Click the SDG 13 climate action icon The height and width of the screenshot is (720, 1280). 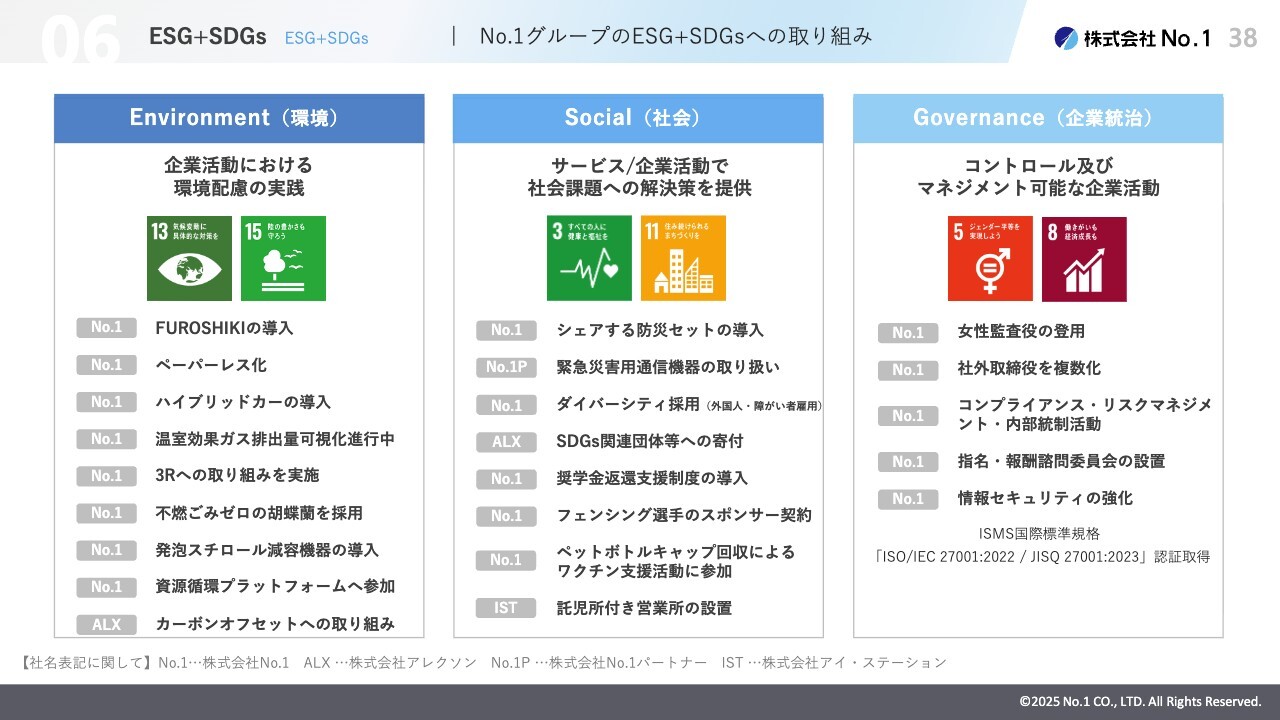coord(189,258)
